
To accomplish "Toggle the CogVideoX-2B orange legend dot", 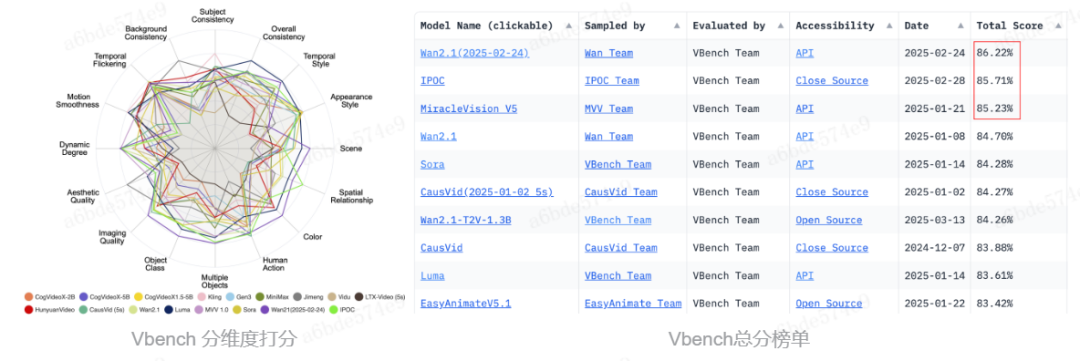I will click(x=29, y=297).
